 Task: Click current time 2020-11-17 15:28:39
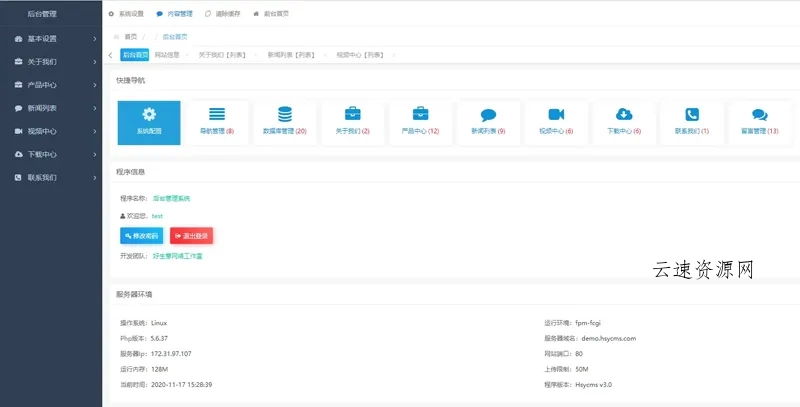coord(182,385)
